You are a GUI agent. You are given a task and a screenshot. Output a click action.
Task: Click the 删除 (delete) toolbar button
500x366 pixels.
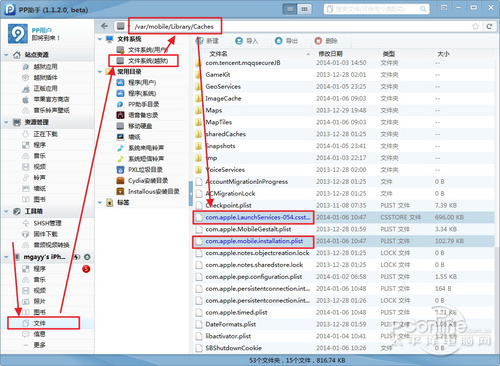326,41
